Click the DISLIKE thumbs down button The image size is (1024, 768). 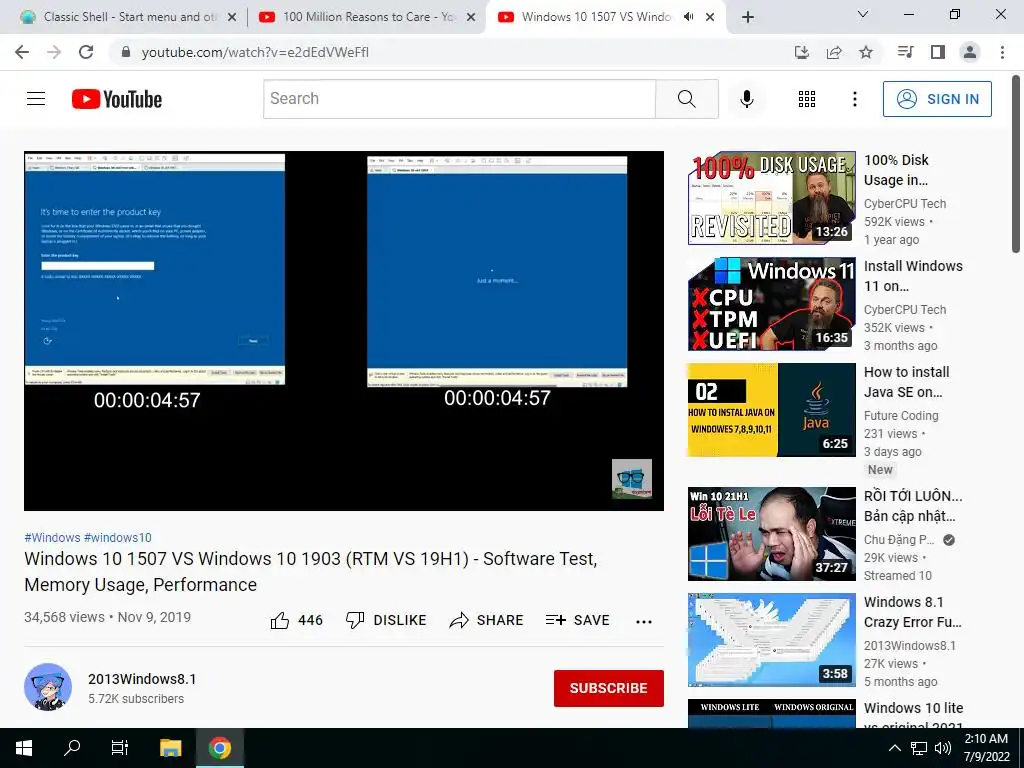click(386, 620)
